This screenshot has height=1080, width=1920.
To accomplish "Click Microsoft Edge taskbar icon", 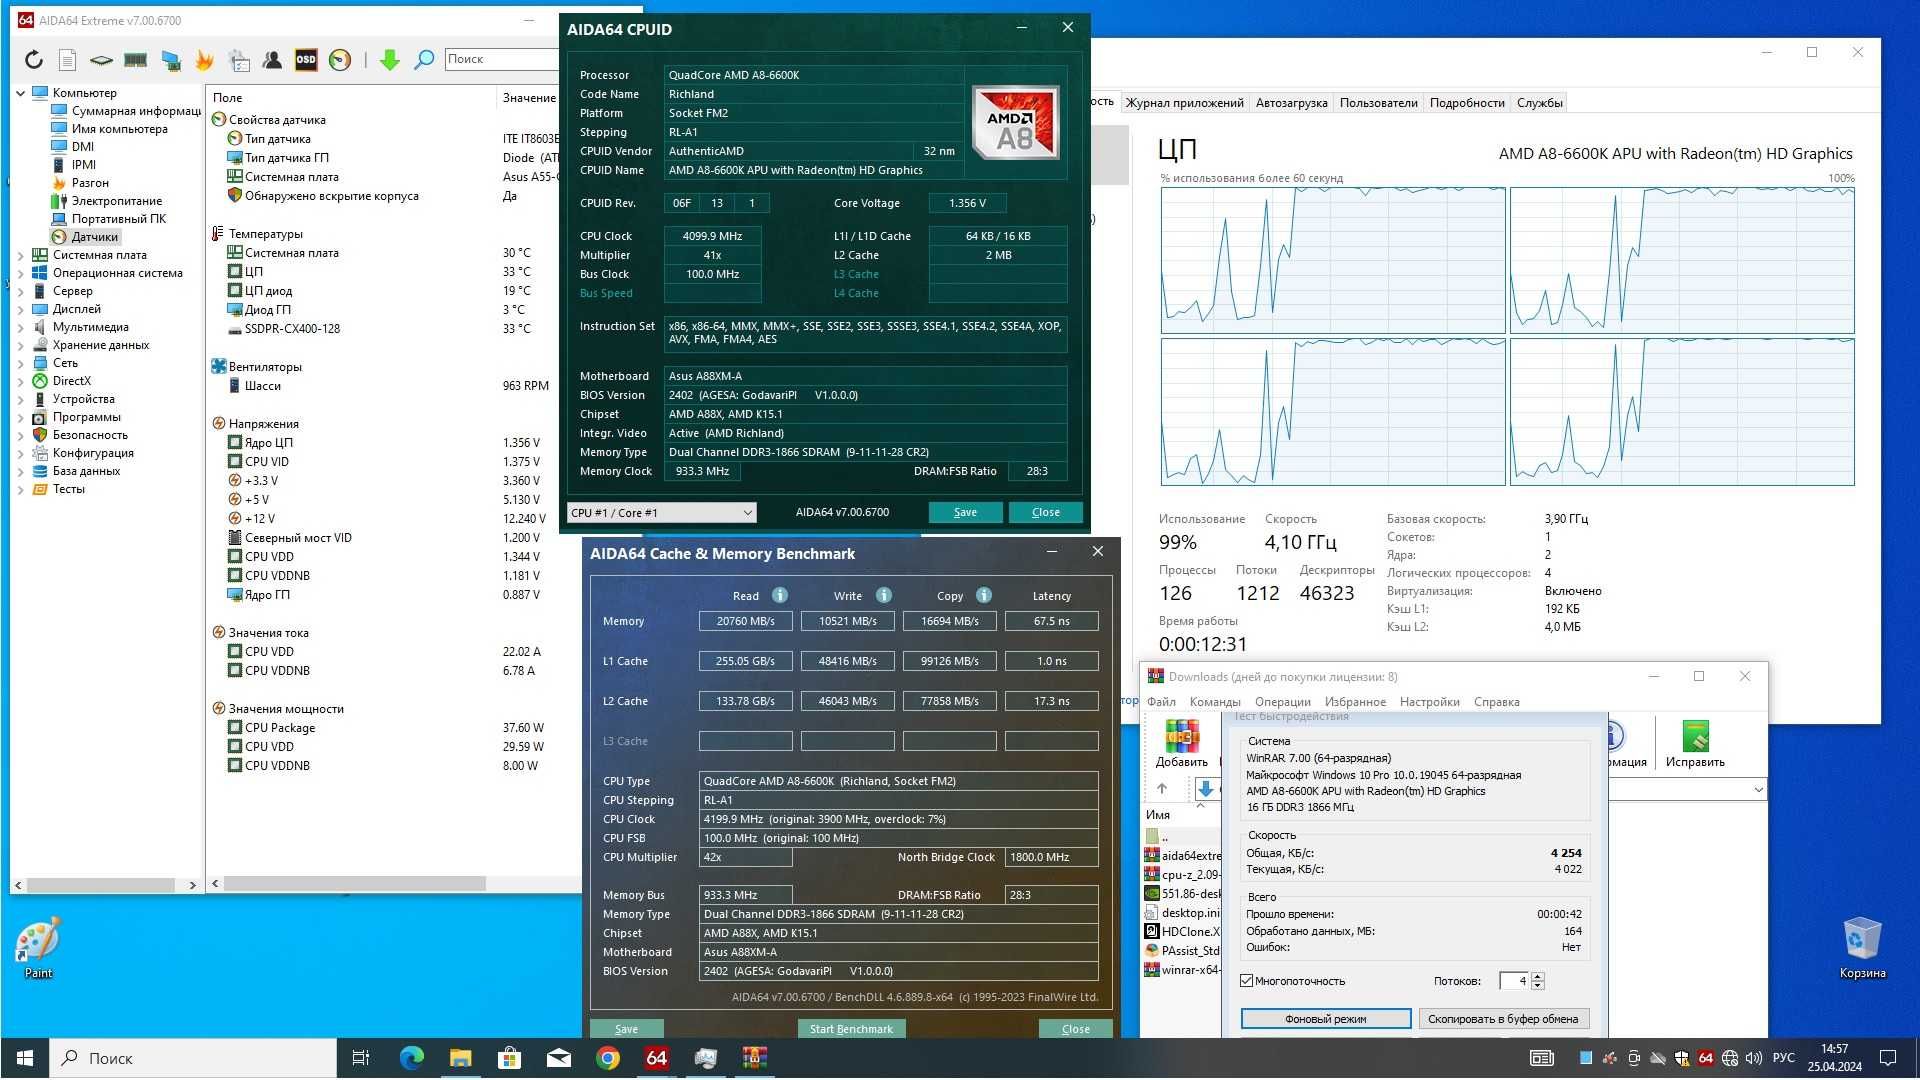I will 411,1058.
